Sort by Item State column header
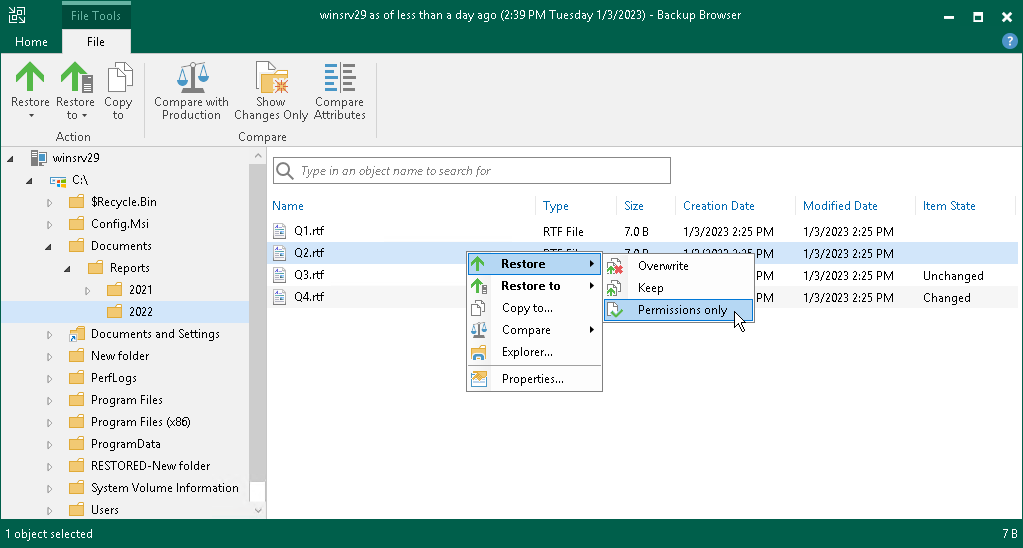The height and width of the screenshot is (548, 1023). coord(949,206)
